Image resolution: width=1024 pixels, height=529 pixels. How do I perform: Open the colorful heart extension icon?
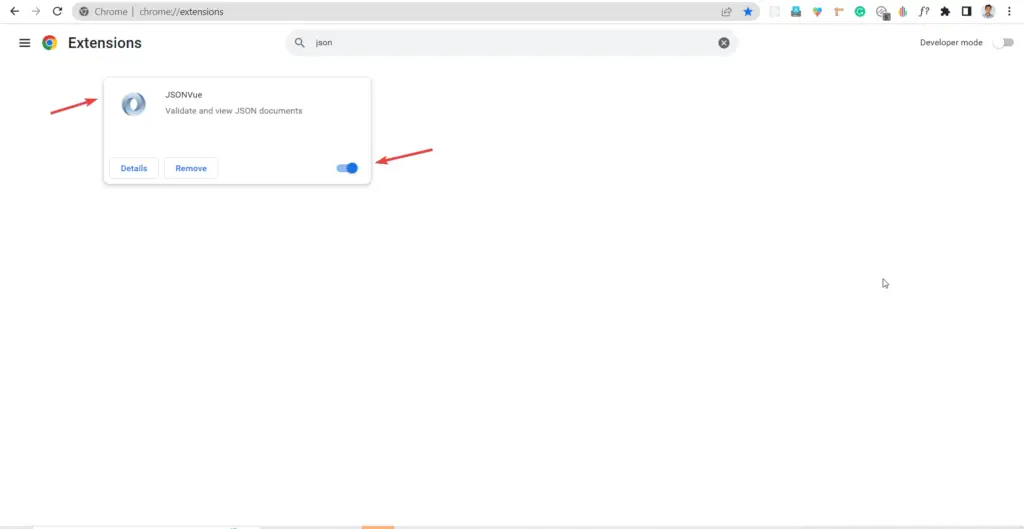coord(817,11)
